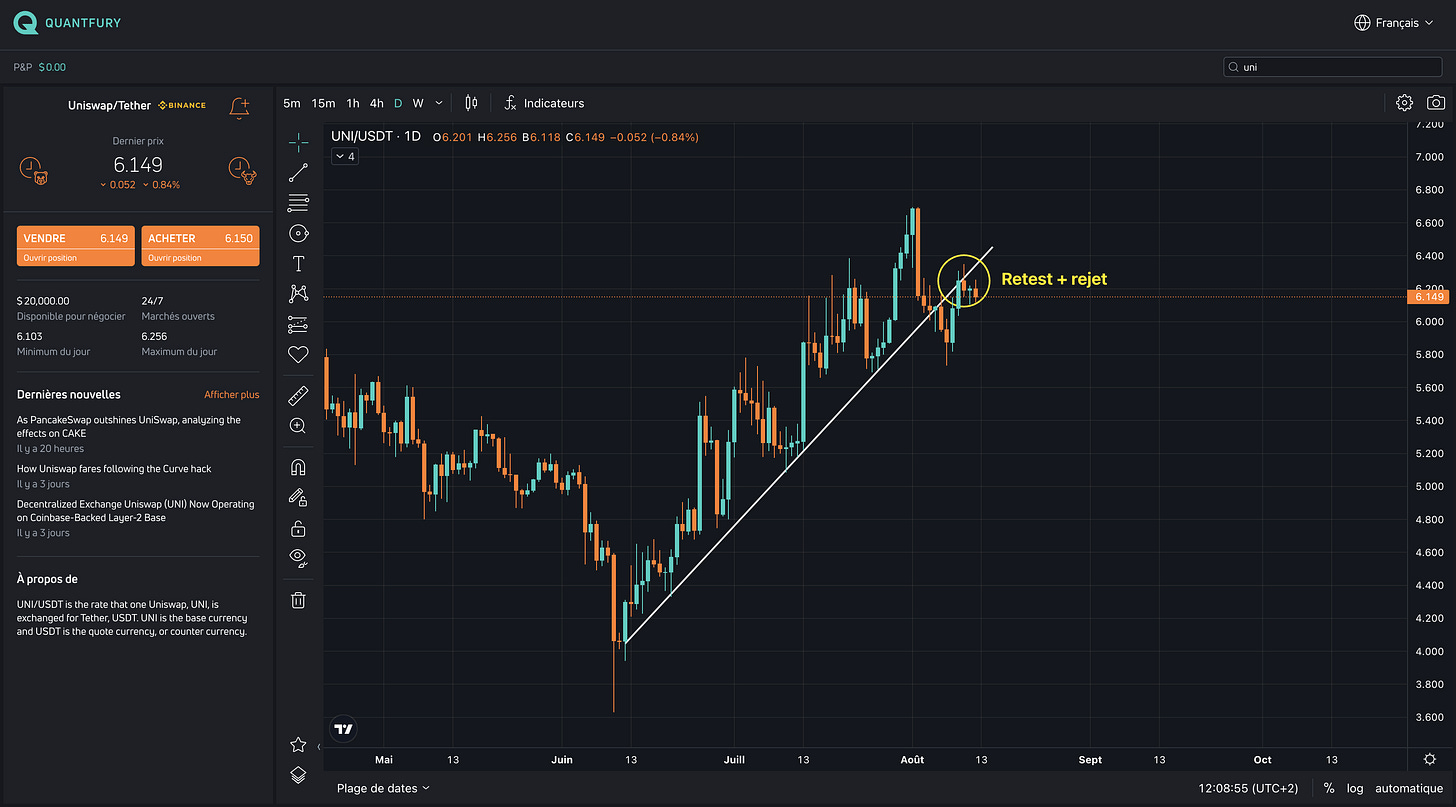Select the crosshair cursor tool

pyautogui.click(x=298, y=141)
